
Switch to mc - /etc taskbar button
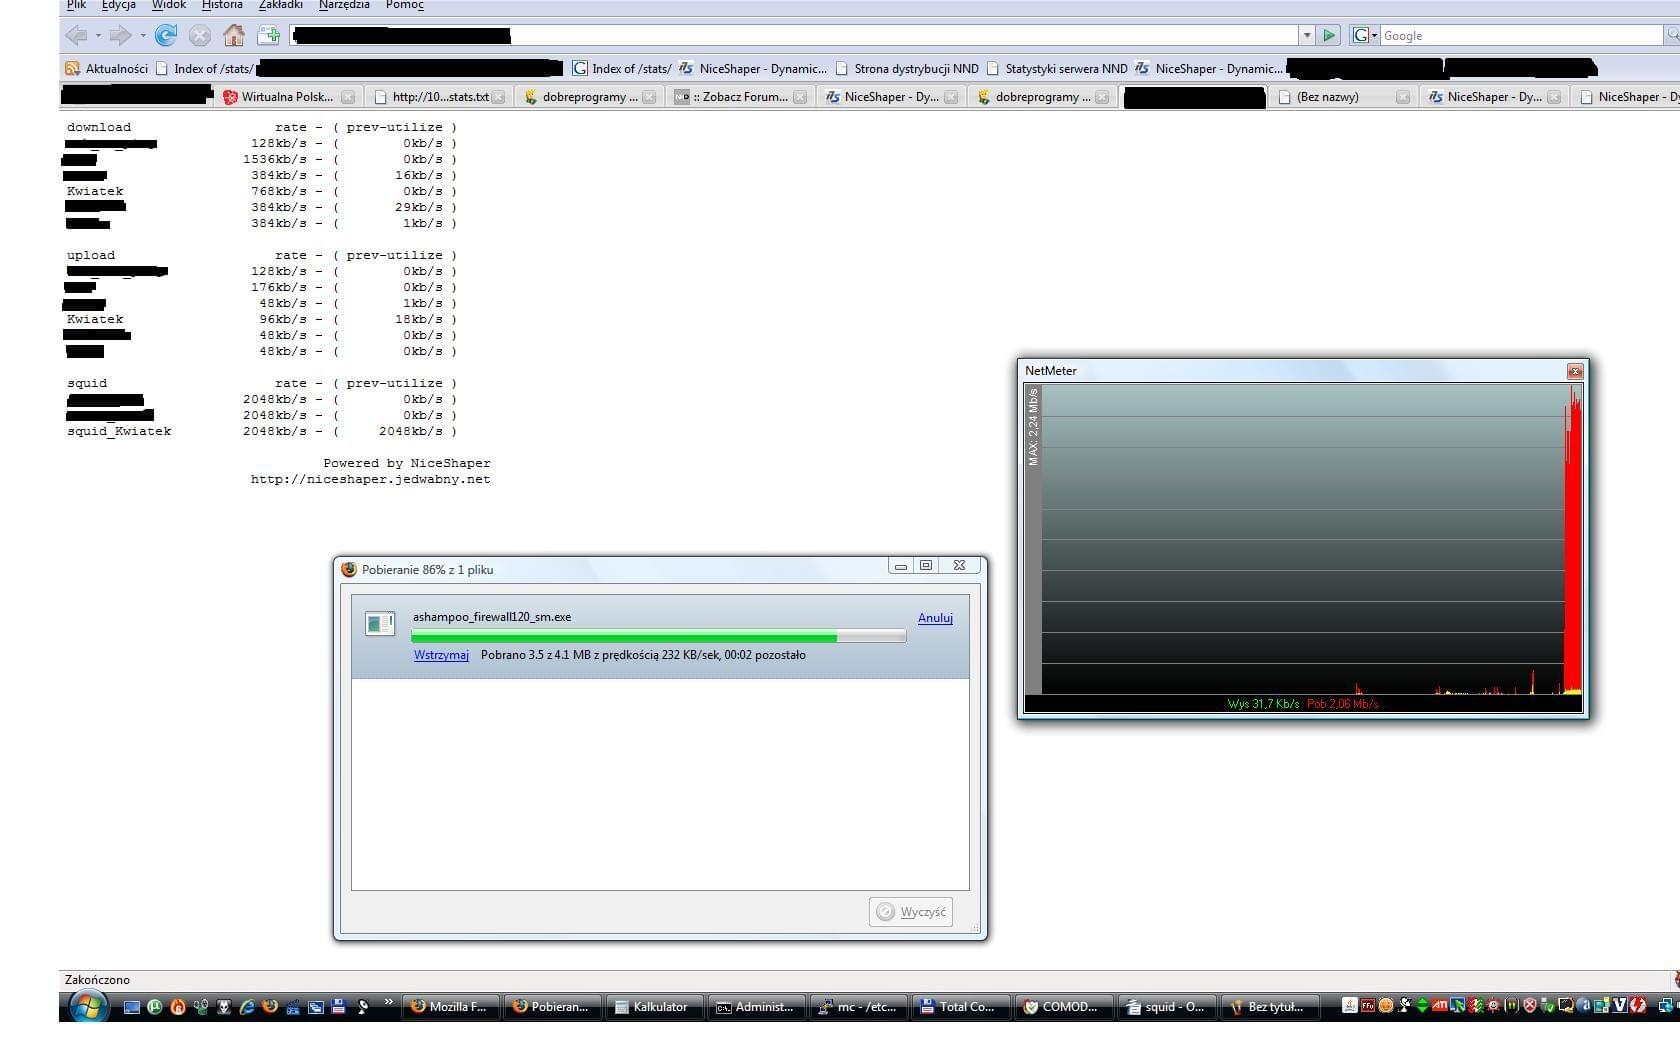[x=859, y=1007]
